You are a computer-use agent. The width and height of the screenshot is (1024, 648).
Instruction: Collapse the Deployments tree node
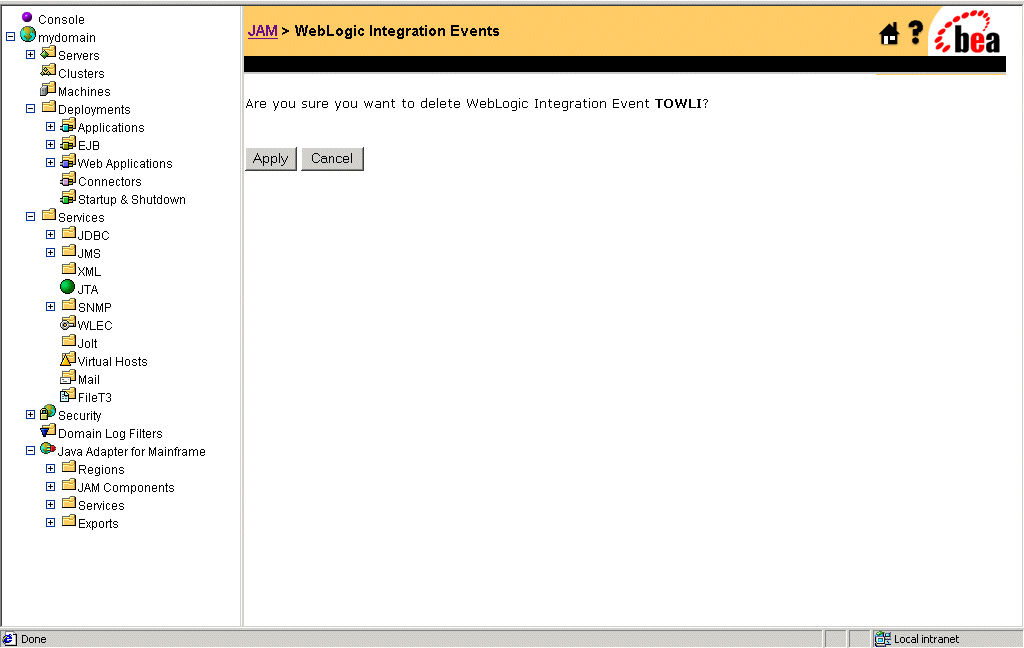pos(30,108)
